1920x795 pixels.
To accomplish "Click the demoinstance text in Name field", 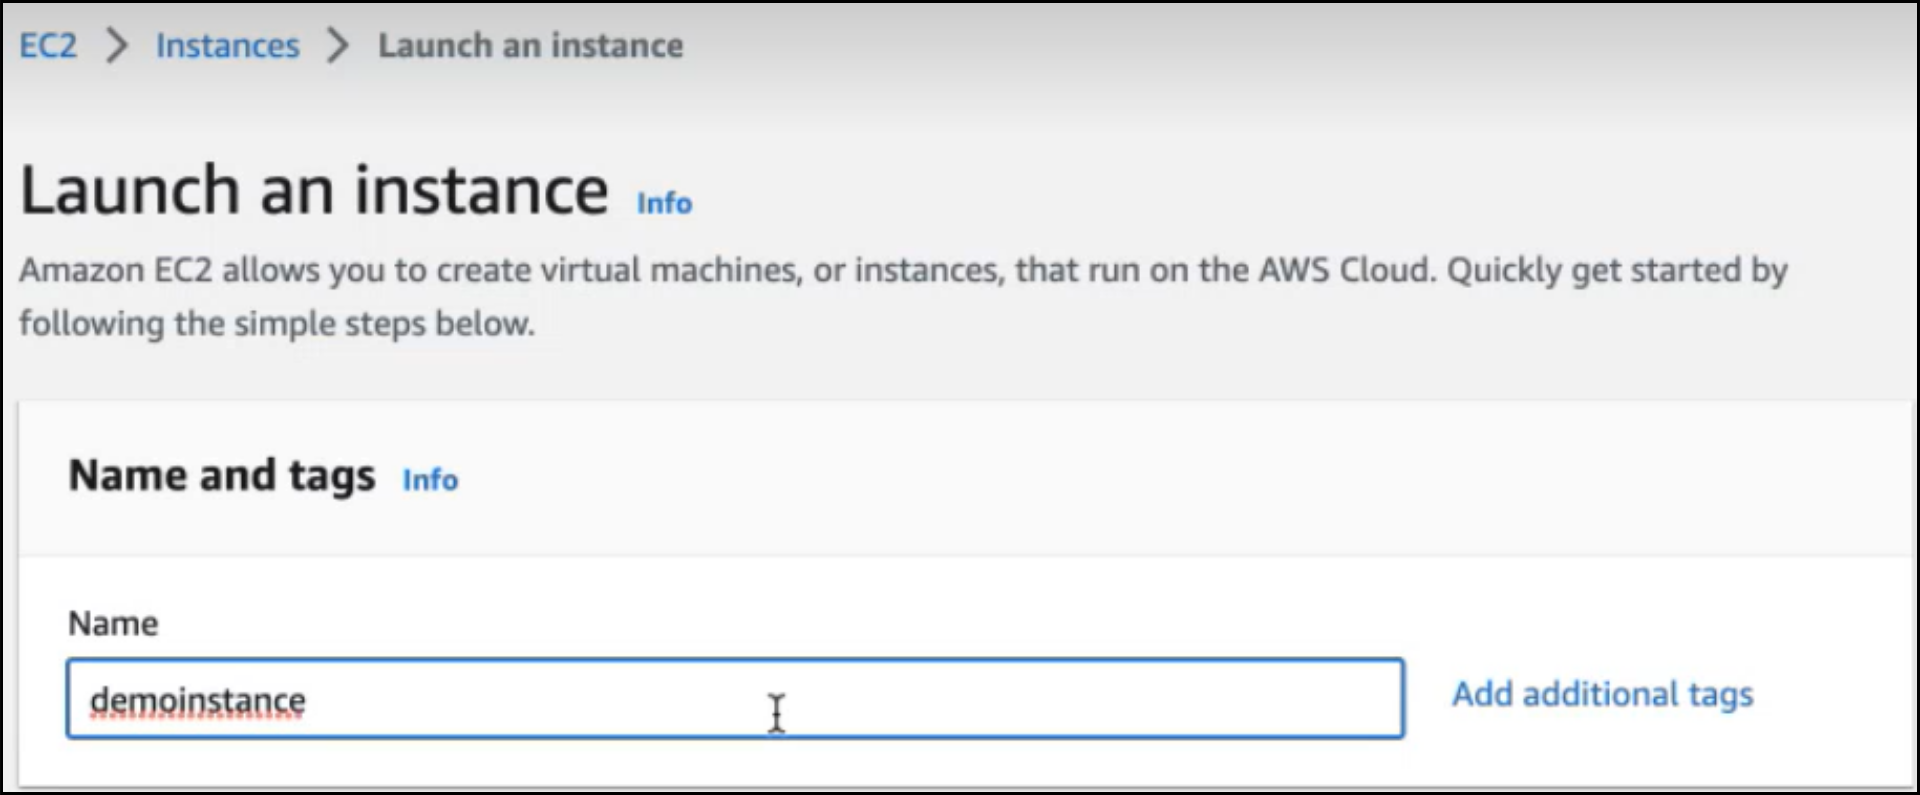I will point(198,701).
